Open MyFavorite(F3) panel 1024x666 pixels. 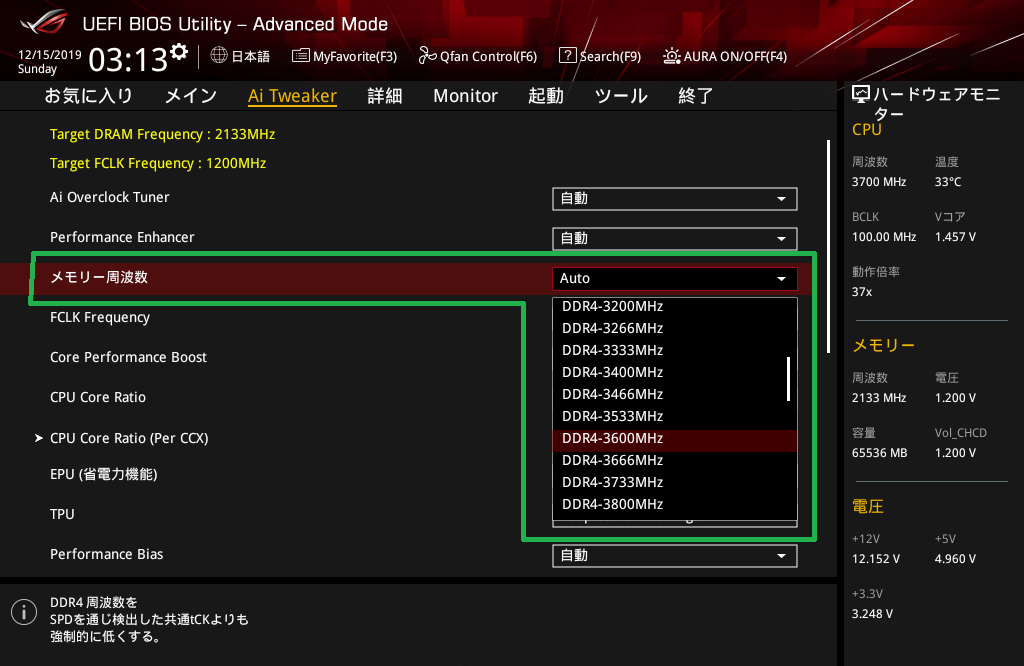click(x=344, y=56)
